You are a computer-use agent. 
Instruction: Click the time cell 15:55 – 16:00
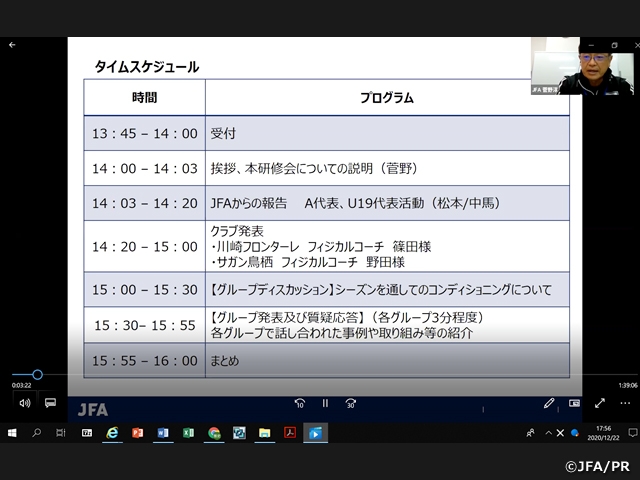pyautogui.click(x=145, y=361)
